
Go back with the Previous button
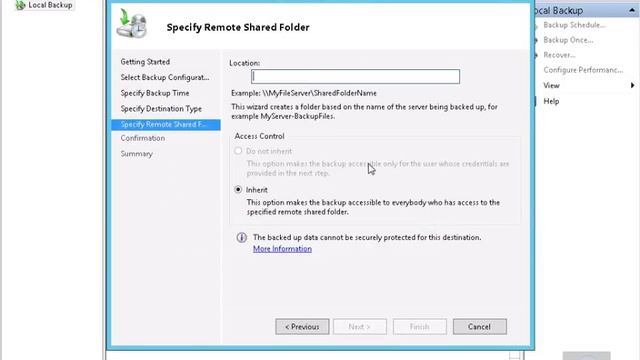[302, 327]
